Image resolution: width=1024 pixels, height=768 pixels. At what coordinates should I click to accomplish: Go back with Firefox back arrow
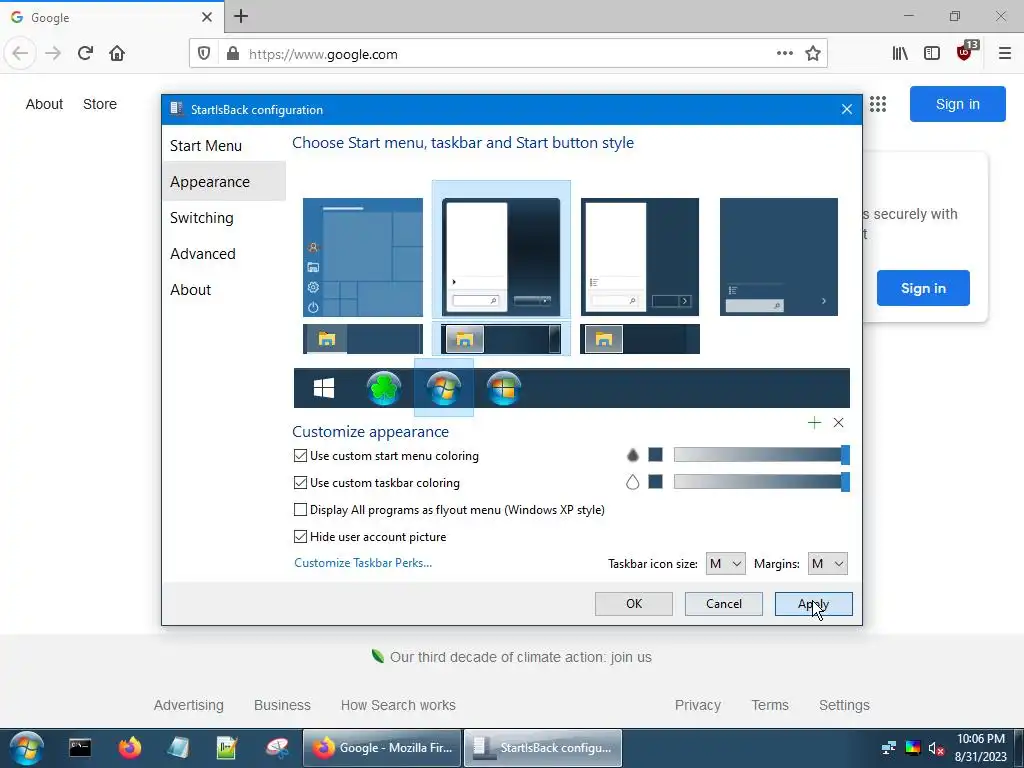[x=20, y=54]
